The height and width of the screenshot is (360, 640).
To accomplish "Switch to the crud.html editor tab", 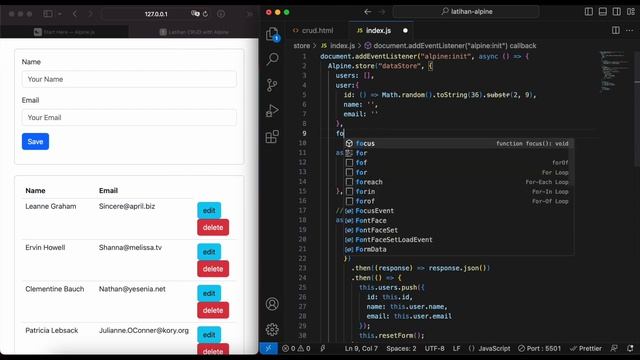I will [313, 30].
